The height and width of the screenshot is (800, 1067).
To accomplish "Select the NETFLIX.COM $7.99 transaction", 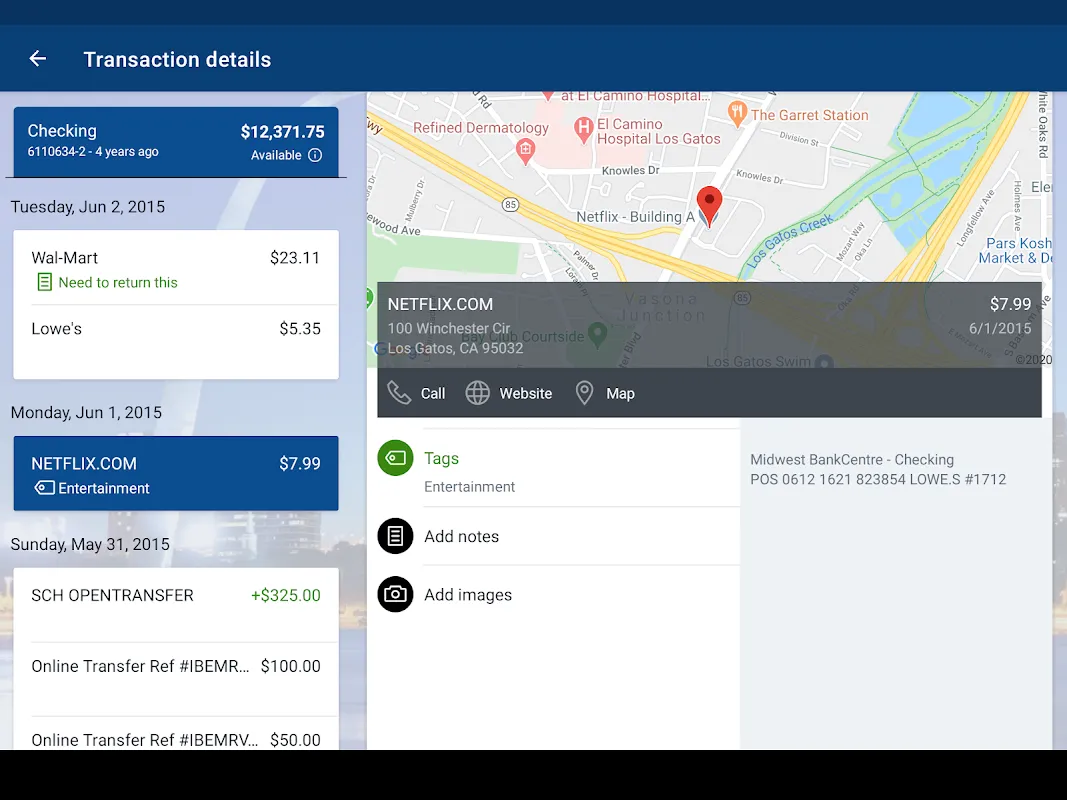I will pyautogui.click(x=176, y=473).
